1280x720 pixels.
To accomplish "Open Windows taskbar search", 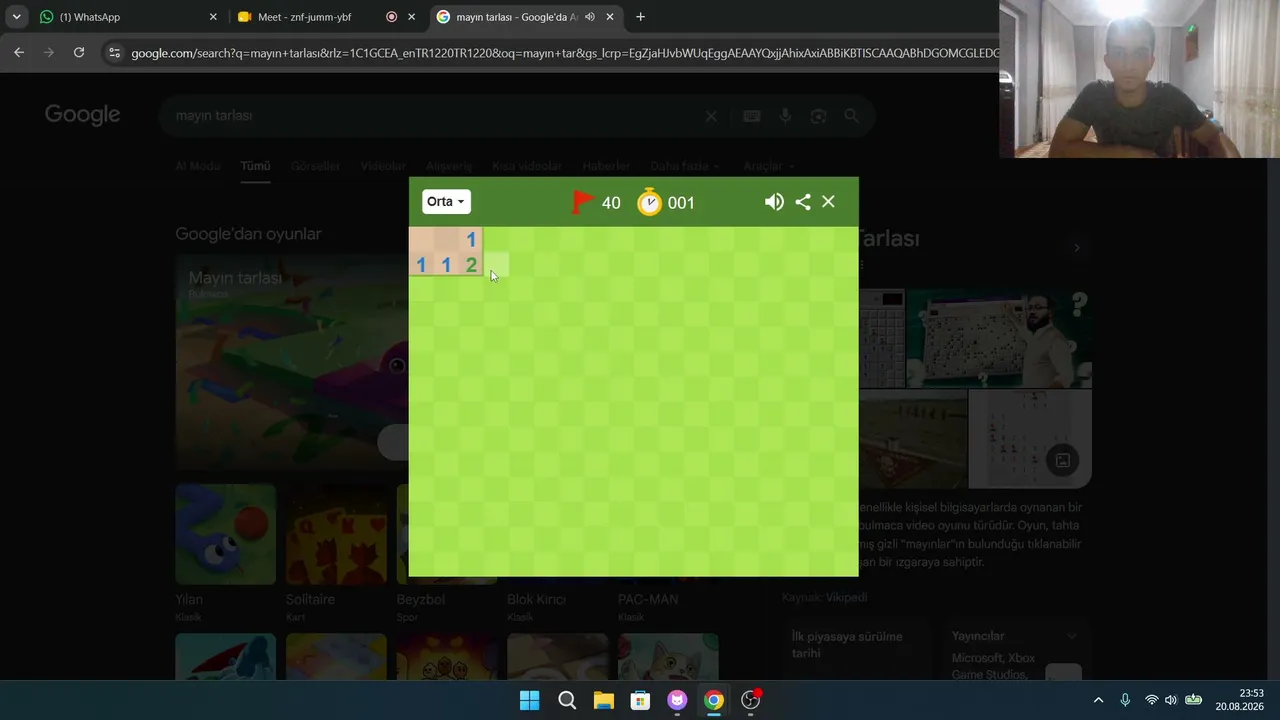I will [567, 700].
